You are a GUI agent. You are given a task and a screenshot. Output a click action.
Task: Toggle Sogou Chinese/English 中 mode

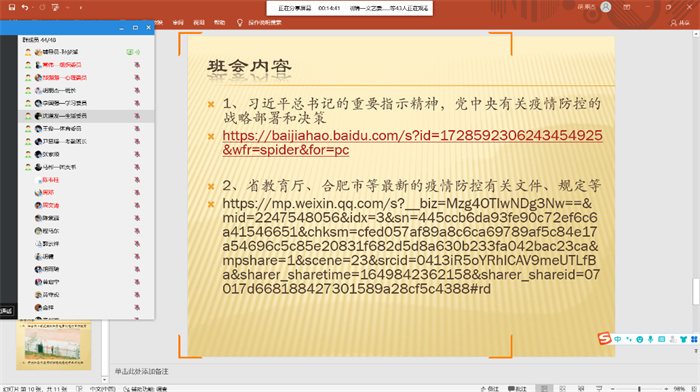click(x=617, y=339)
